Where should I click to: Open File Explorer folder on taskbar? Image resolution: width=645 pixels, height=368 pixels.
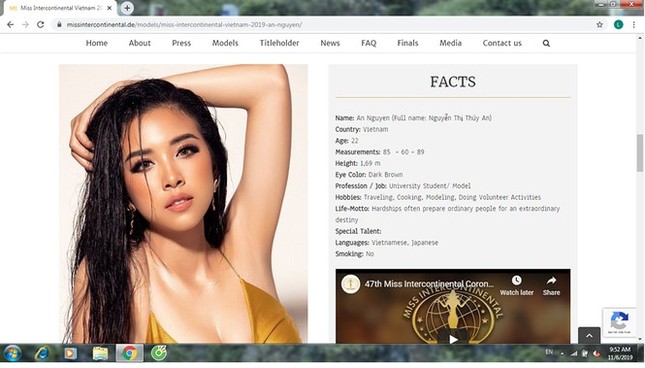[x=100, y=353]
